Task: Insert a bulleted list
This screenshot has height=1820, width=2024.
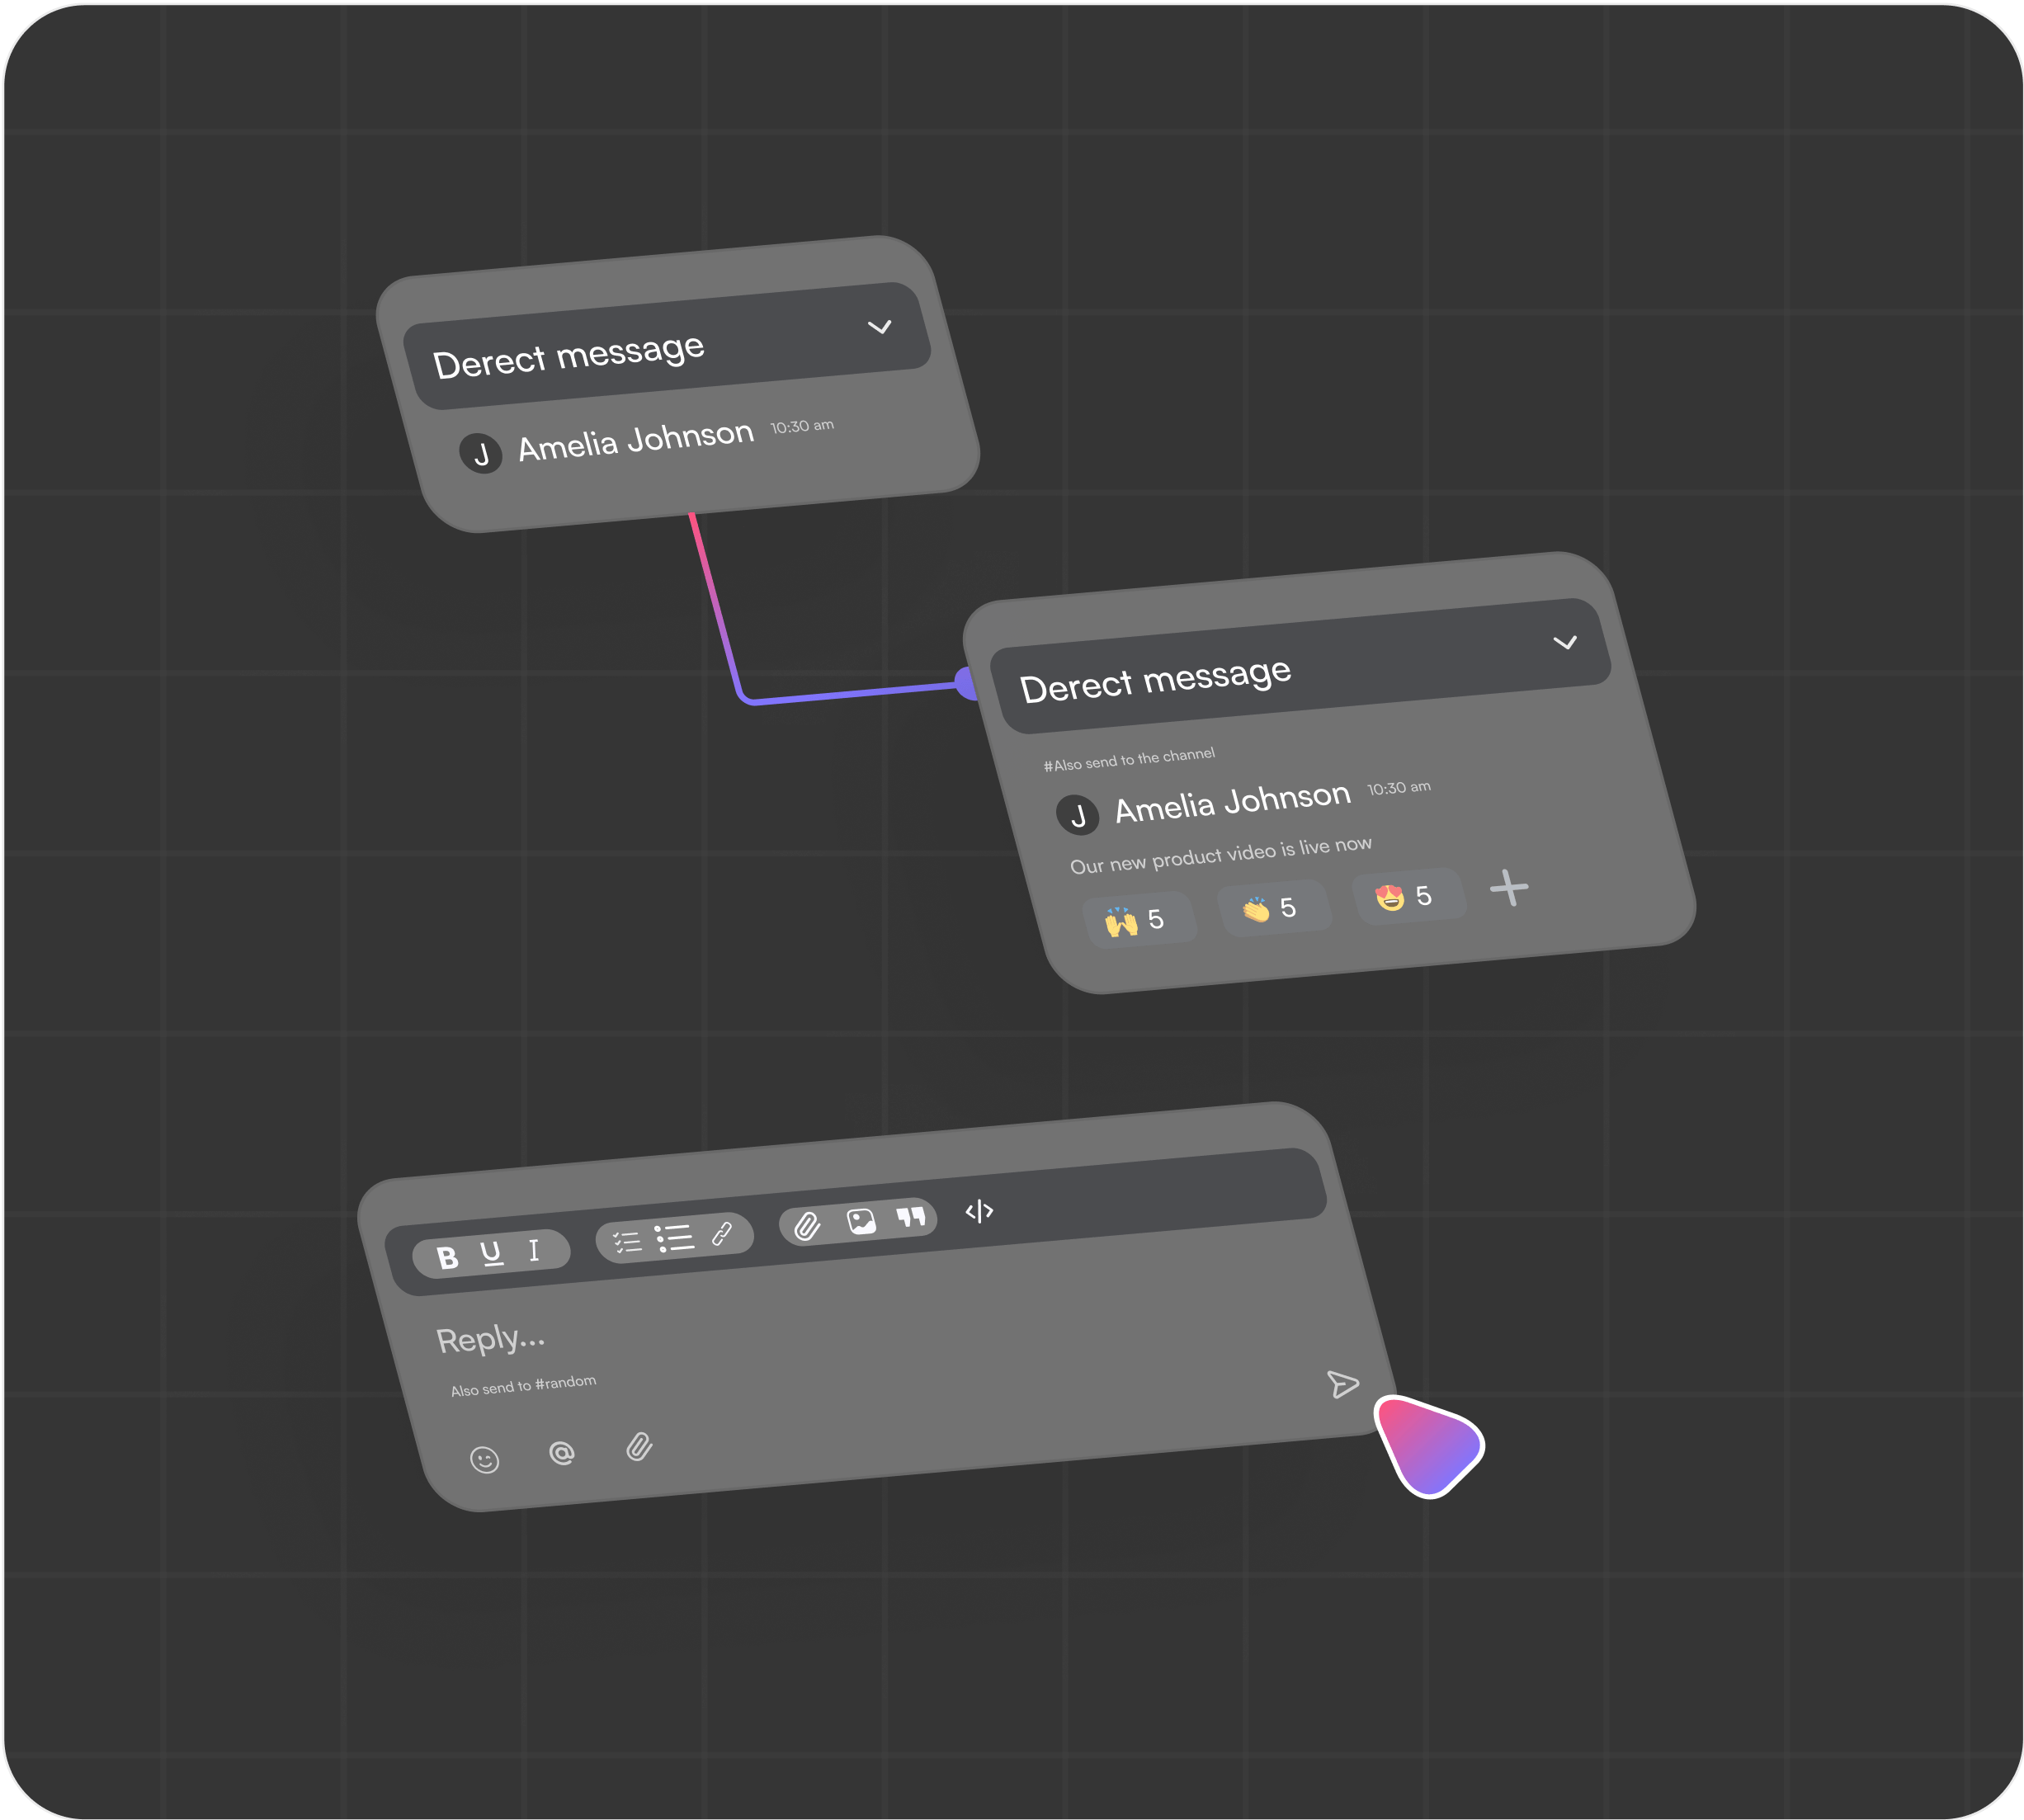Action: pyautogui.click(x=674, y=1238)
